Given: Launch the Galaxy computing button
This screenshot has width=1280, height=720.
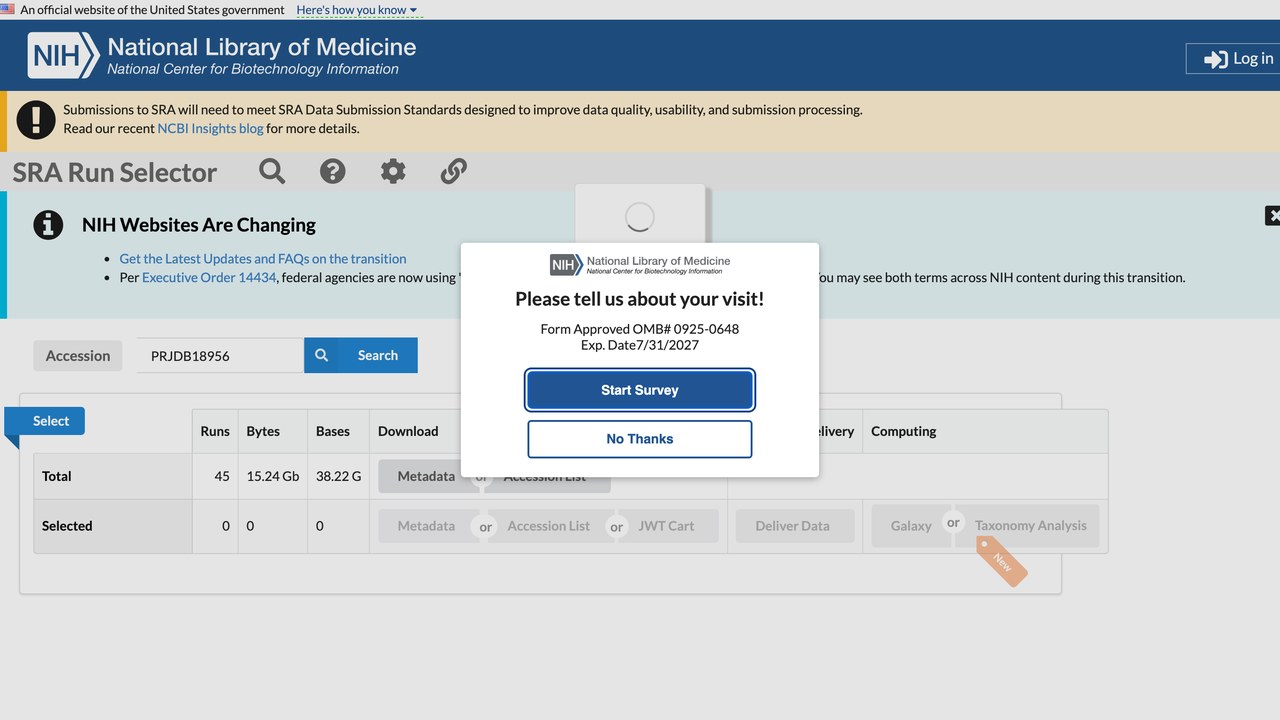Looking at the screenshot, I should [x=911, y=526].
